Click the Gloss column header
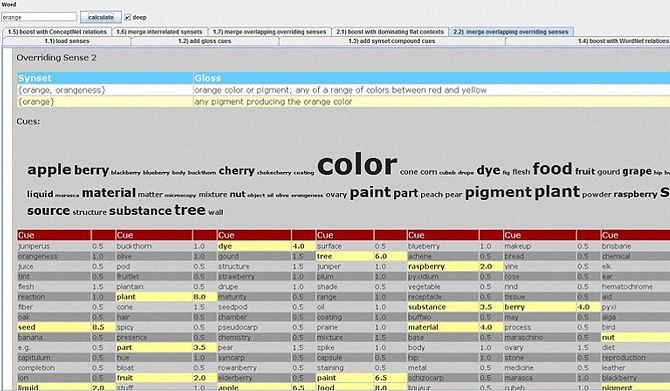This screenshot has width=670, height=391. point(432,78)
